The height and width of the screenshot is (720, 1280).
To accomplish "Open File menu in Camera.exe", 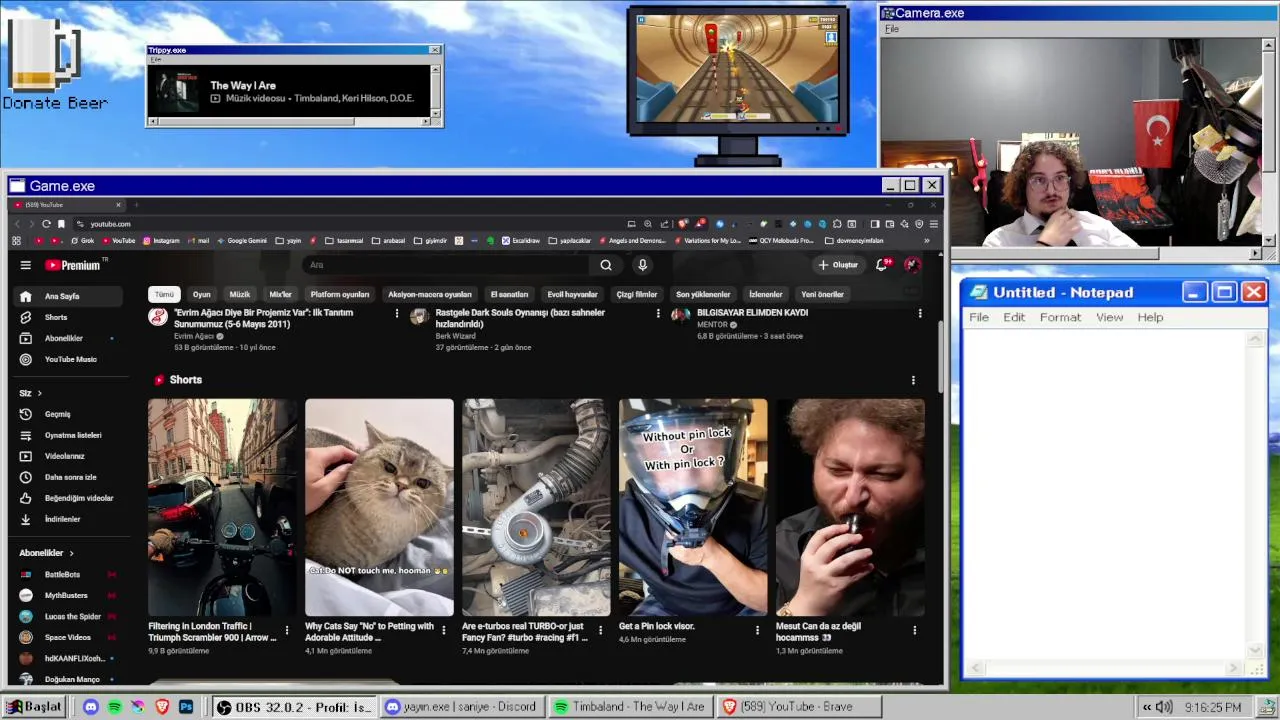I will [x=892, y=29].
